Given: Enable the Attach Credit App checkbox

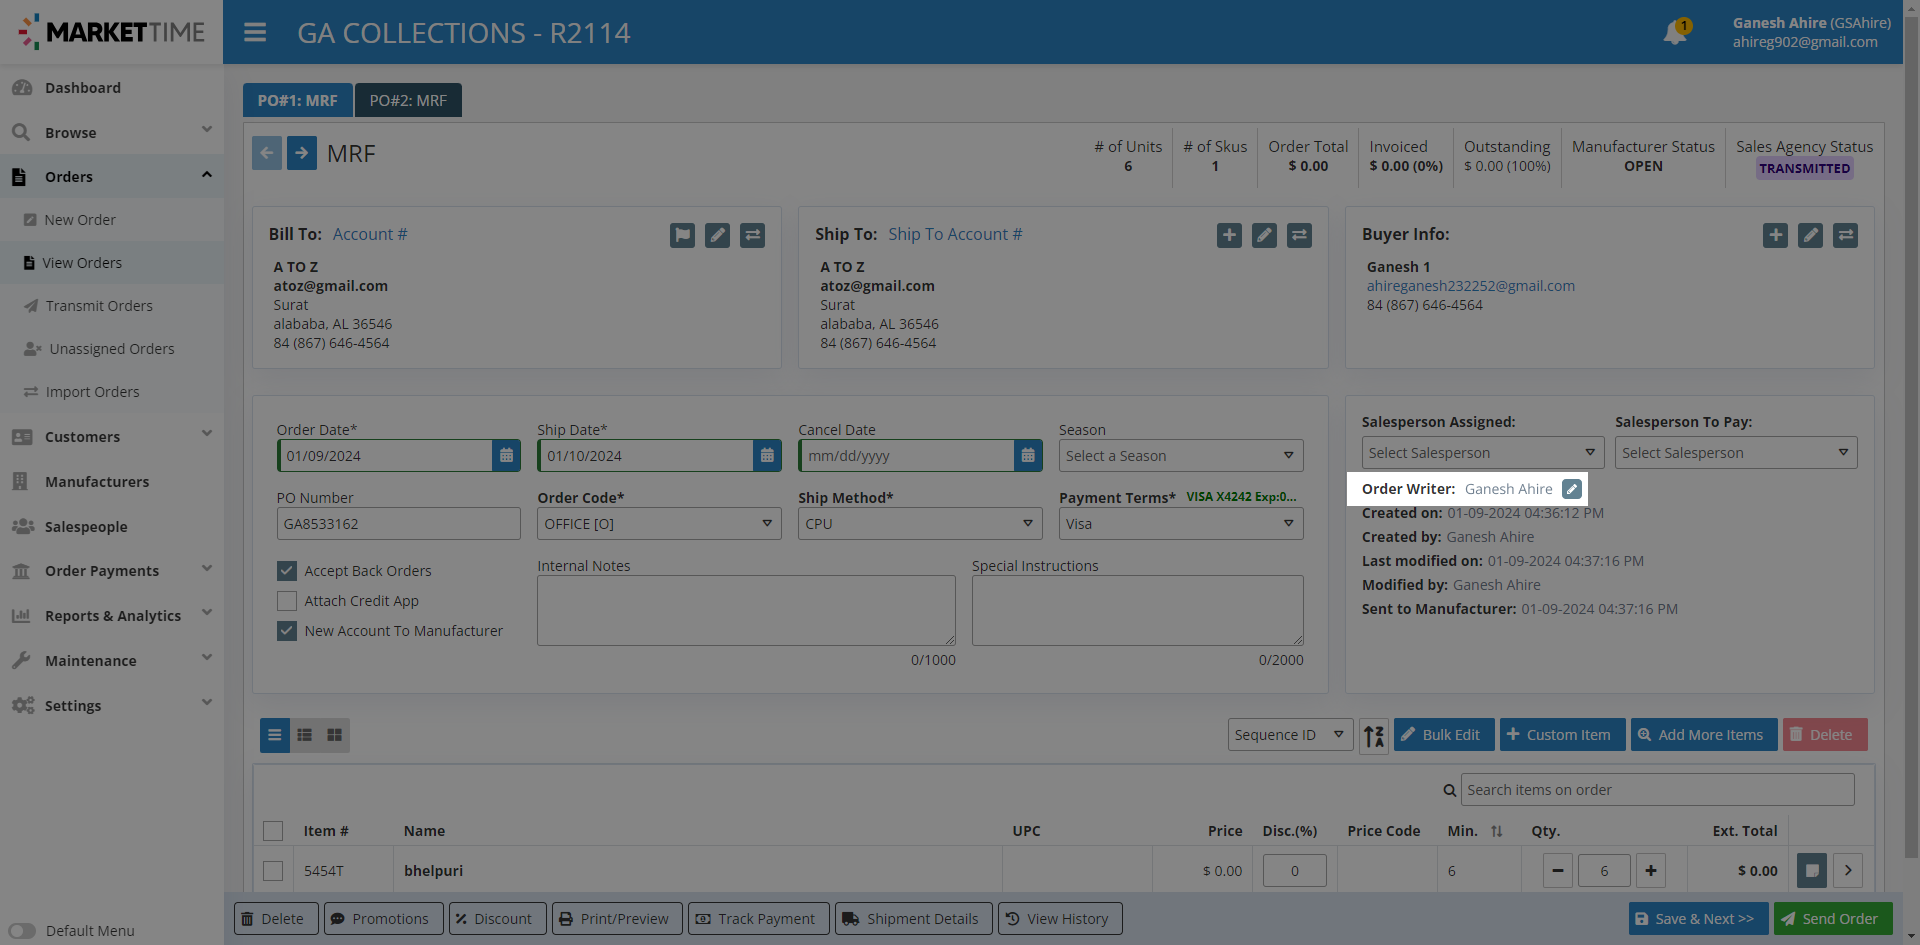Looking at the screenshot, I should tap(287, 601).
